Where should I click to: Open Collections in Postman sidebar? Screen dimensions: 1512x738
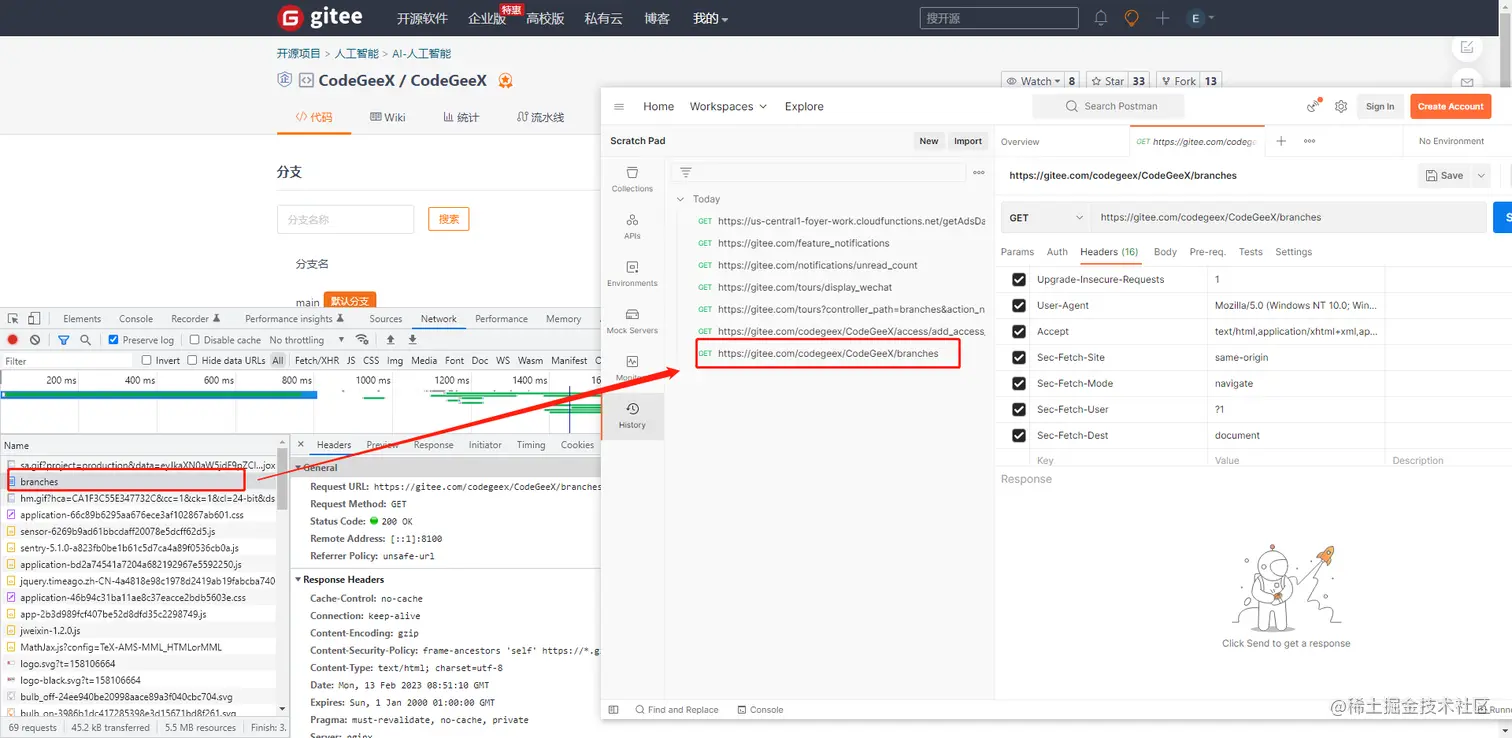pyautogui.click(x=632, y=179)
